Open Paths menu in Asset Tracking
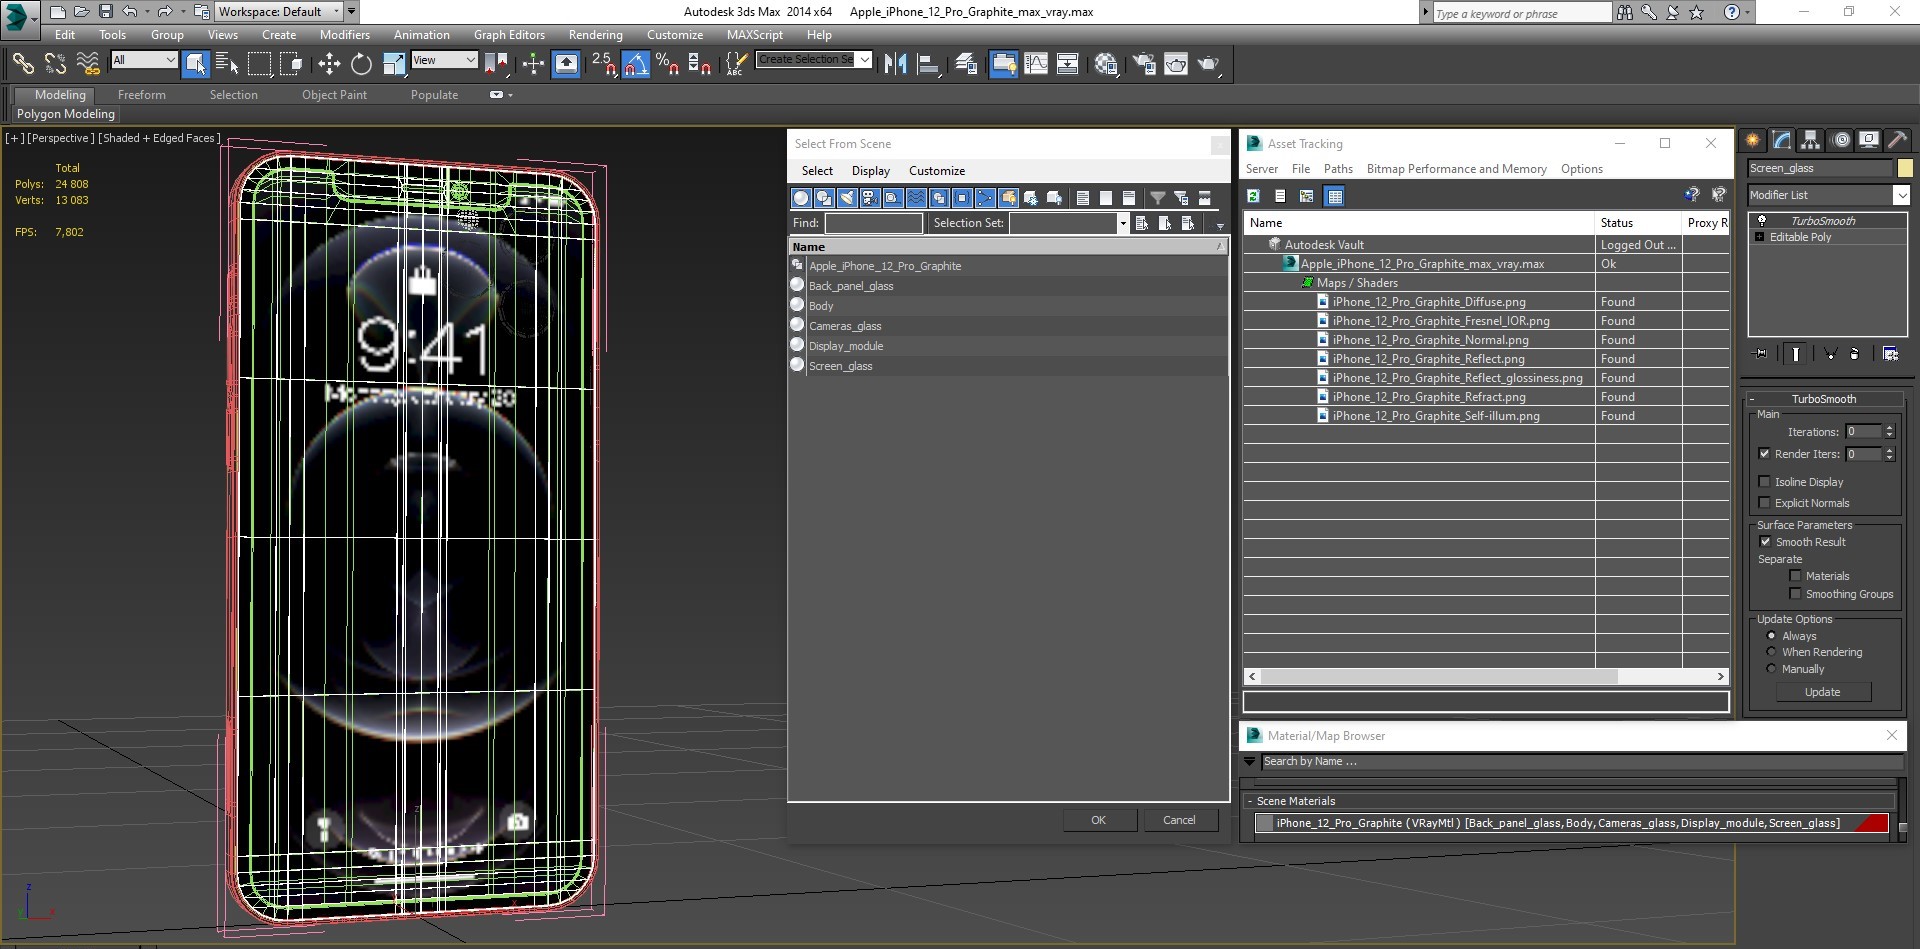 (x=1338, y=169)
